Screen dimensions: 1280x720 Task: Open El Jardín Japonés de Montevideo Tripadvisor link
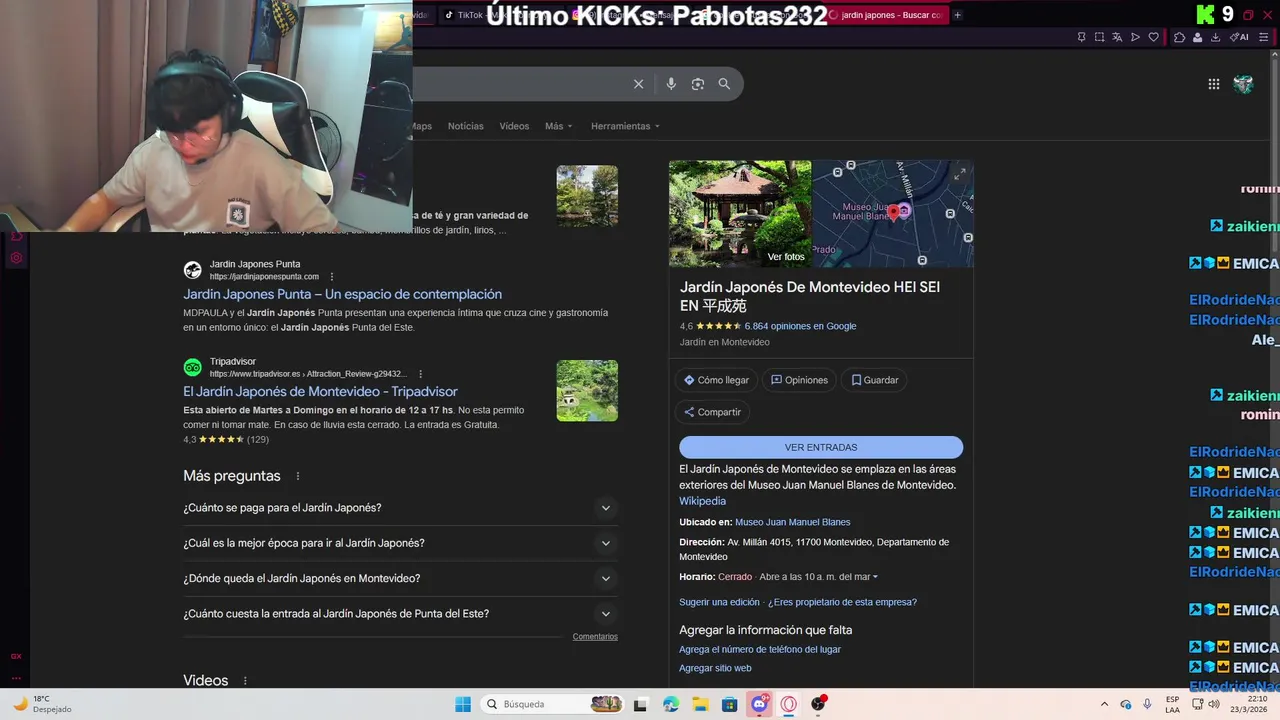pyautogui.click(x=320, y=392)
